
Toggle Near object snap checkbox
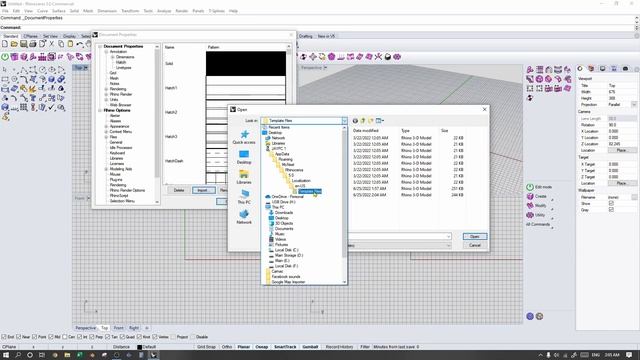[18, 337]
